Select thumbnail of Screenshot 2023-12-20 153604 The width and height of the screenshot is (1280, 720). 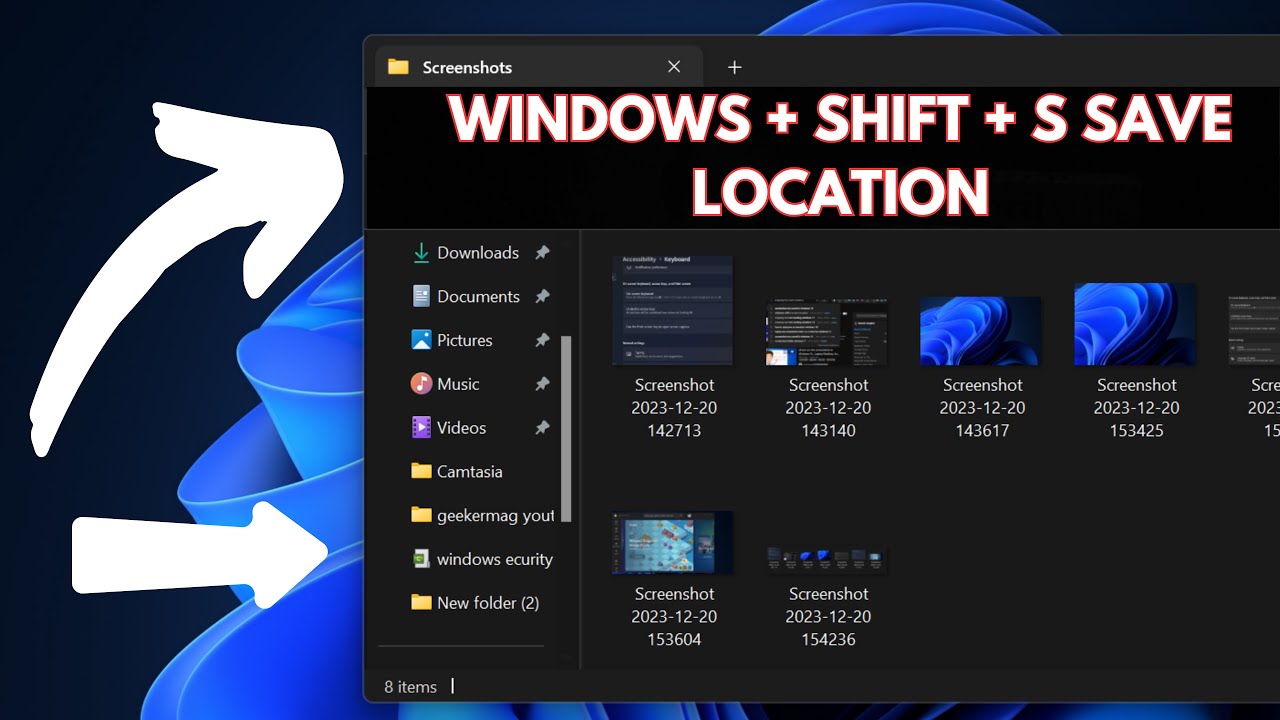point(672,543)
